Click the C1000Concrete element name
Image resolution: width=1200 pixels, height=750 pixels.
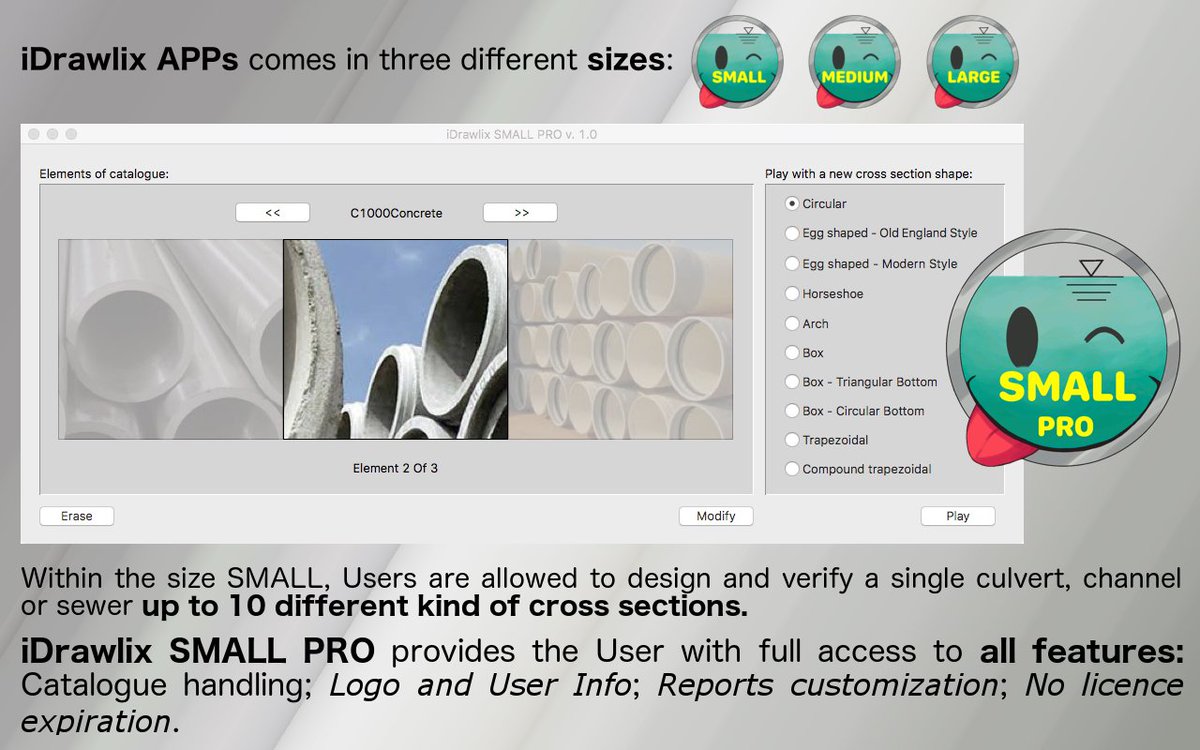(396, 213)
